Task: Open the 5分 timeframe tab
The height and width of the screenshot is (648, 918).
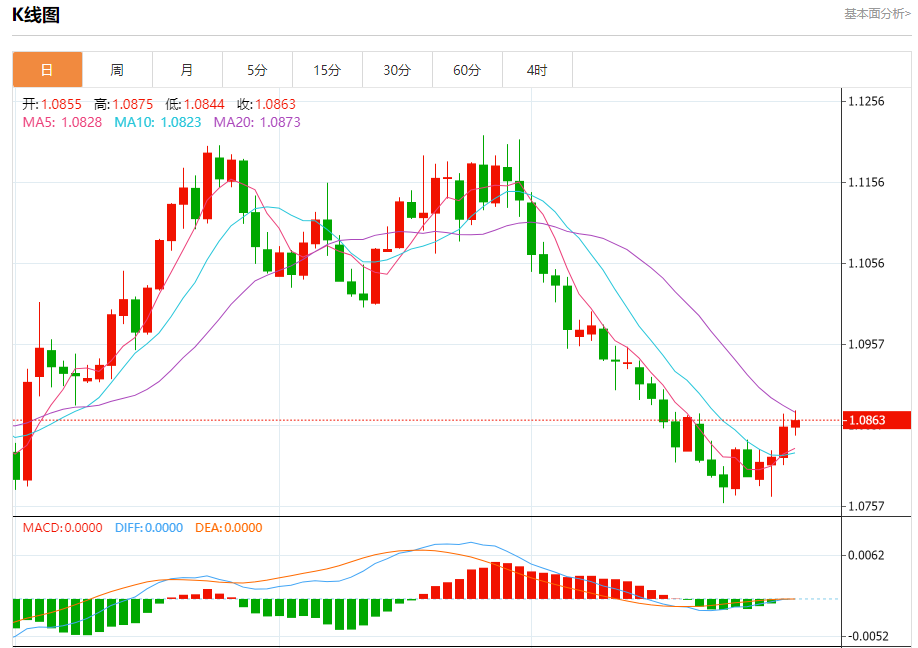Action: click(x=257, y=70)
